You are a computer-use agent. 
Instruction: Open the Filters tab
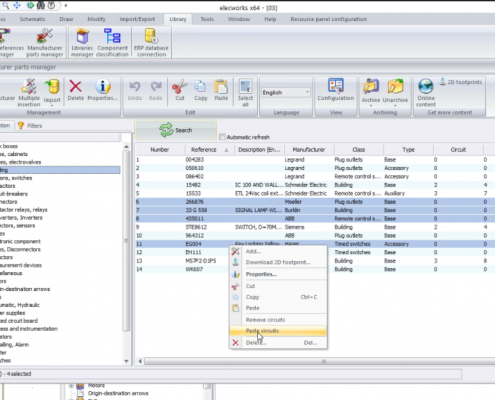pos(30,126)
